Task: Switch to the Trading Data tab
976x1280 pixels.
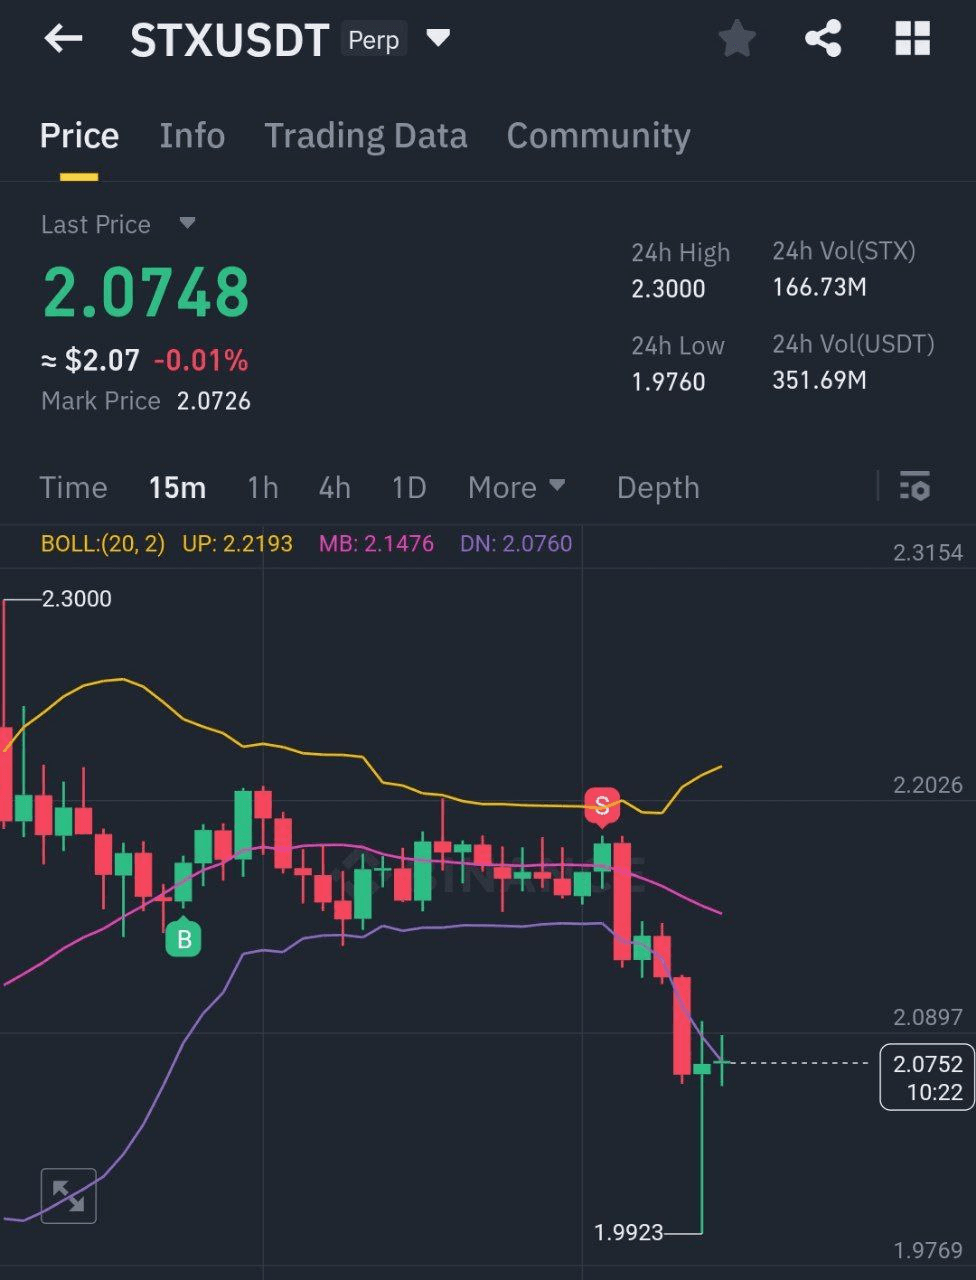Action: coord(365,136)
